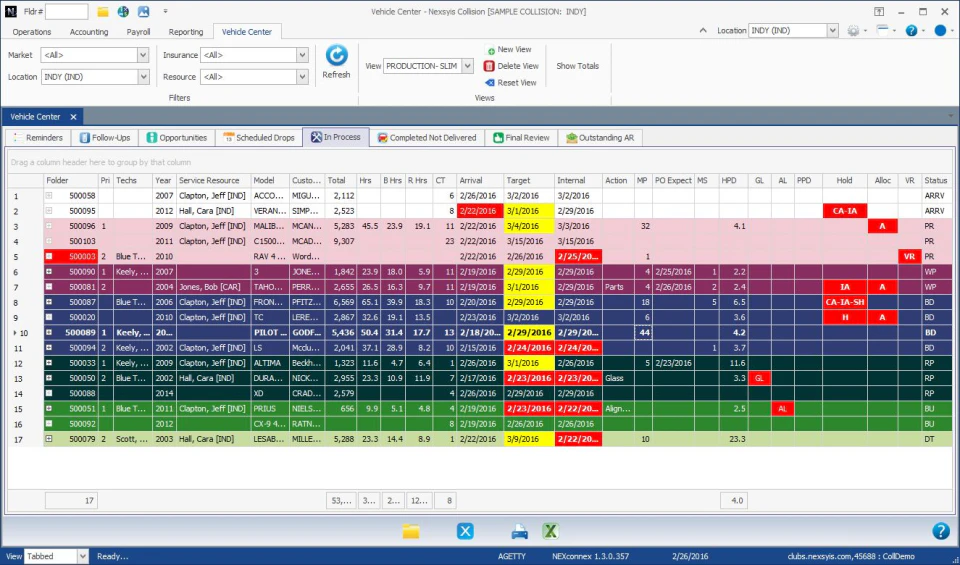Expand row for folder 500058
The width and height of the screenshot is (960, 565).
(49, 196)
